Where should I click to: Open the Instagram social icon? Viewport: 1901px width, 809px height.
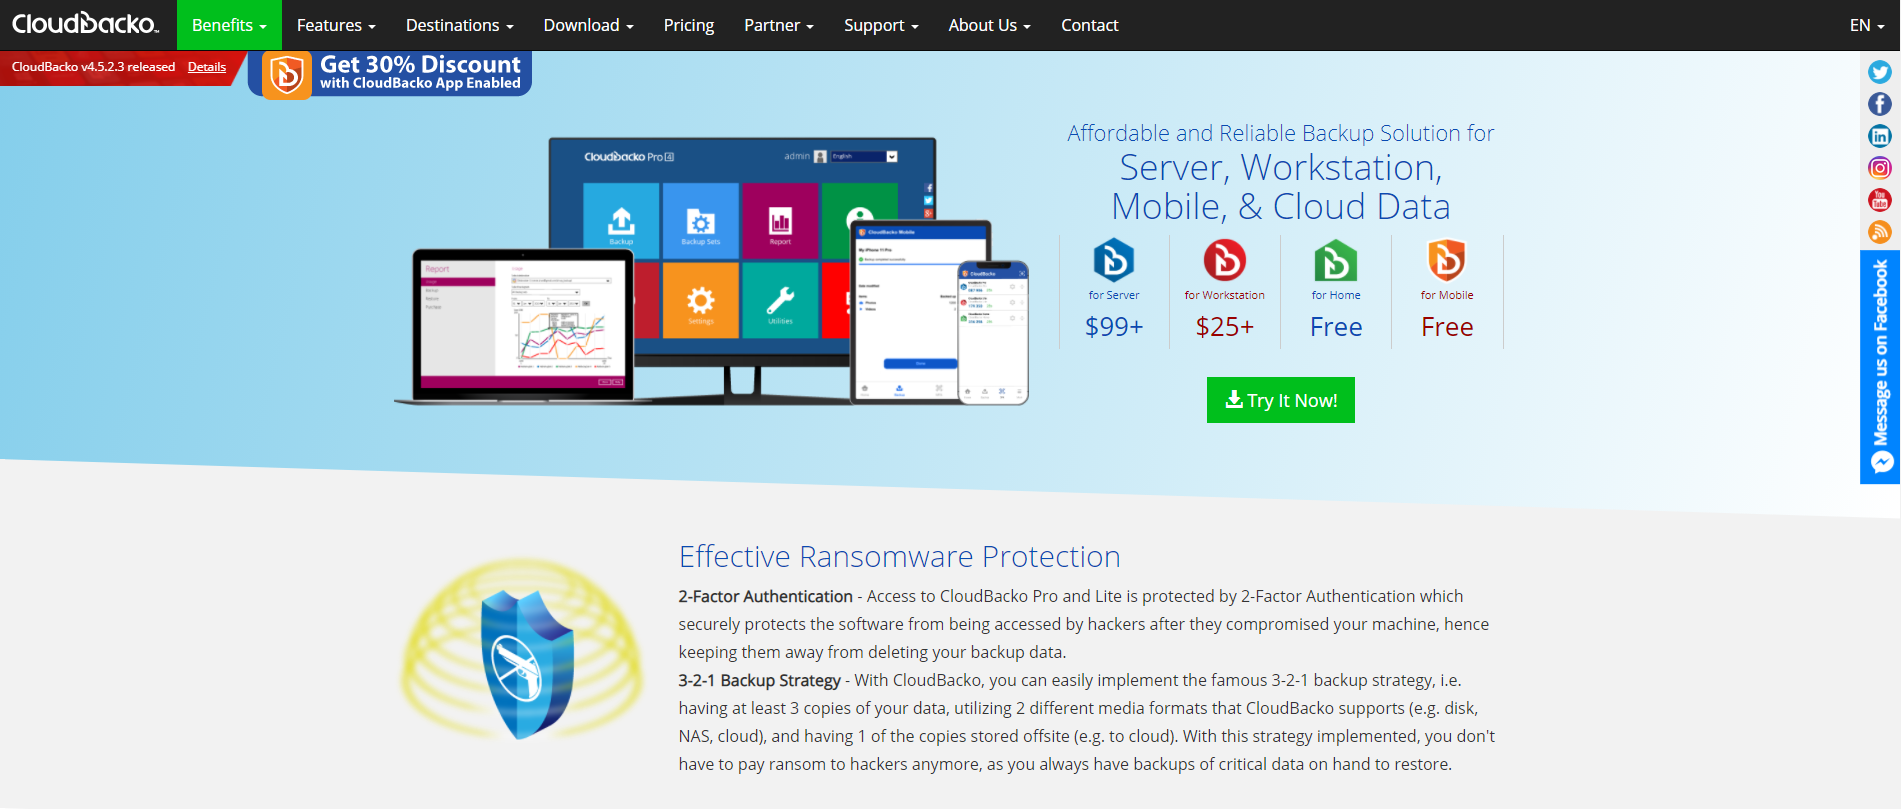coord(1880,168)
